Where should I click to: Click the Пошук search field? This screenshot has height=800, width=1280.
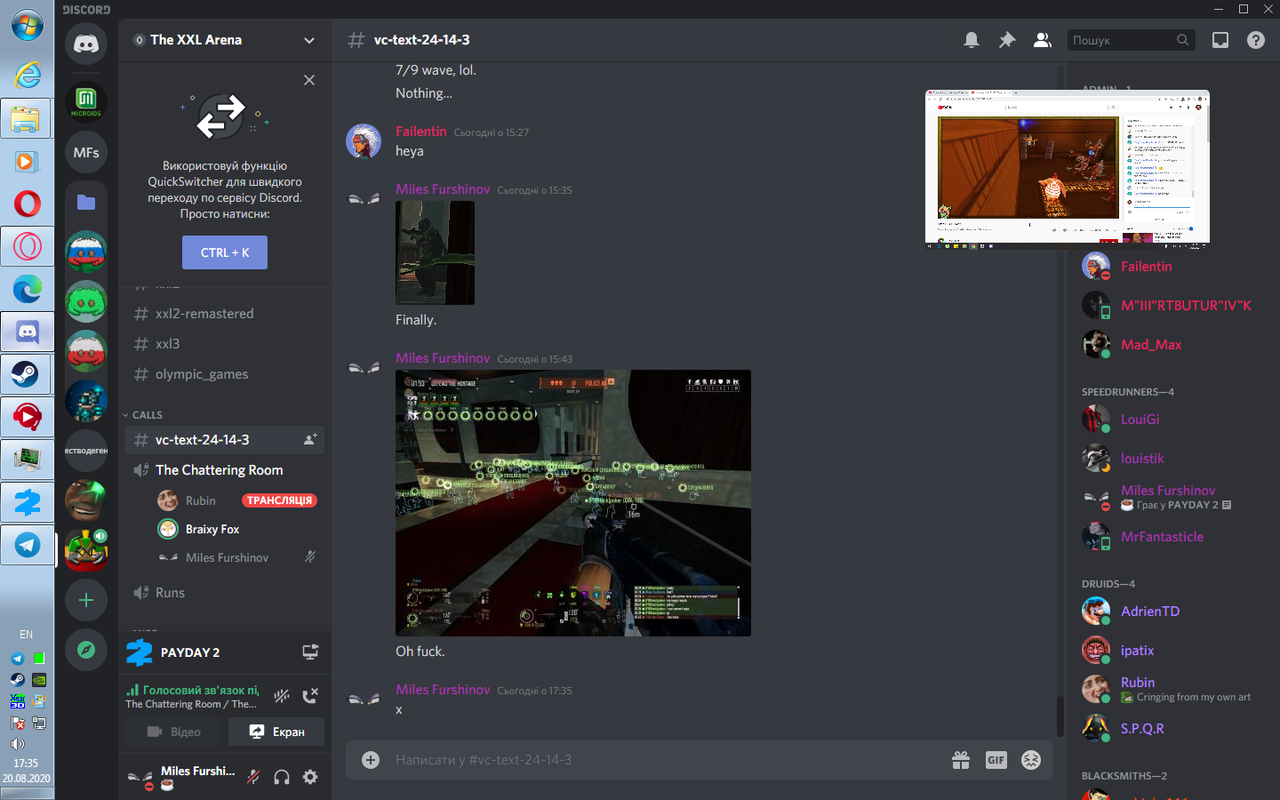[1132, 40]
